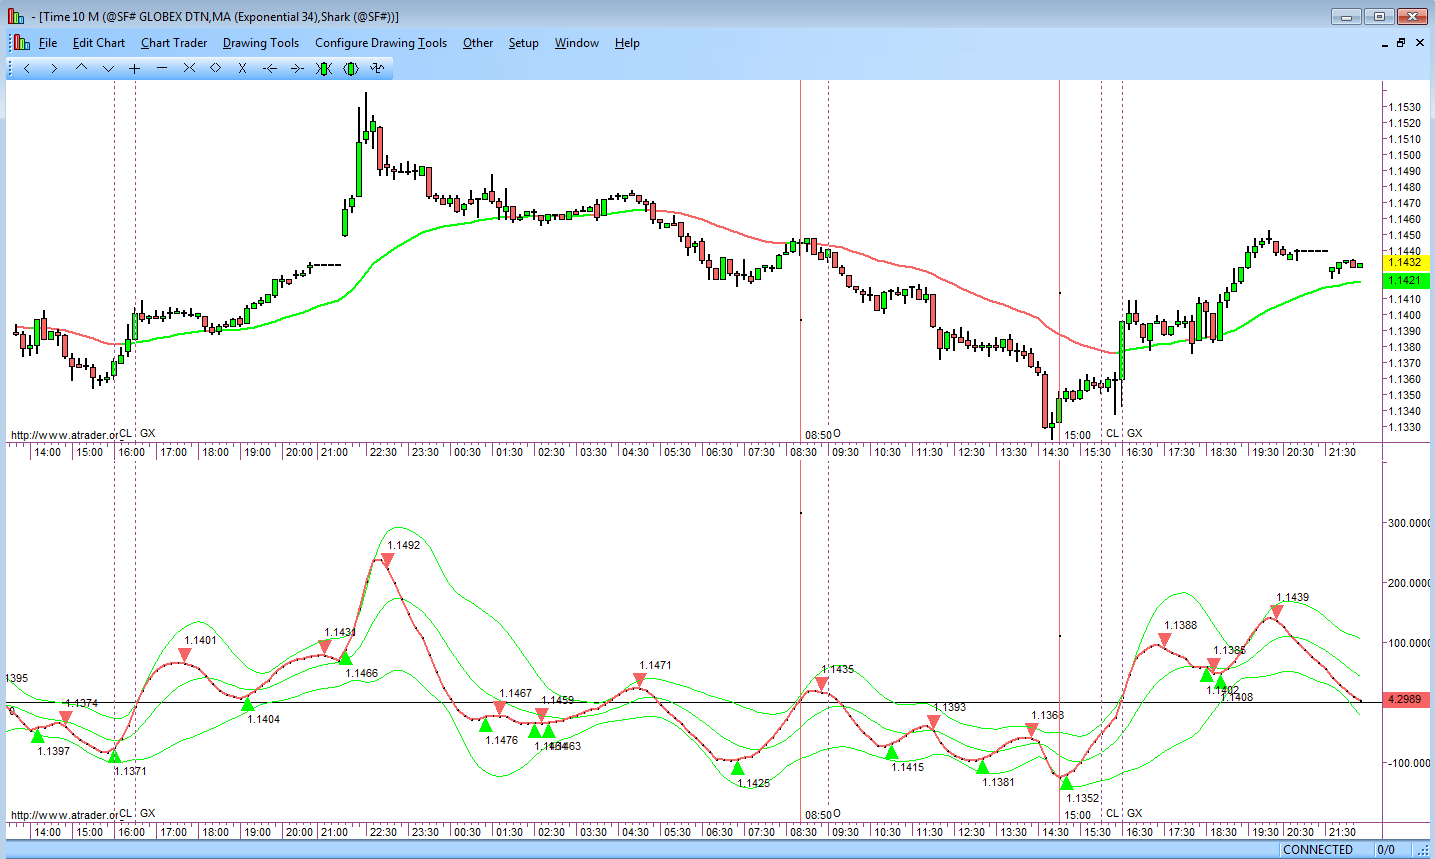This screenshot has width=1435, height=859.
Task: Click the 1.1415 signal price label
Action: (908, 767)
